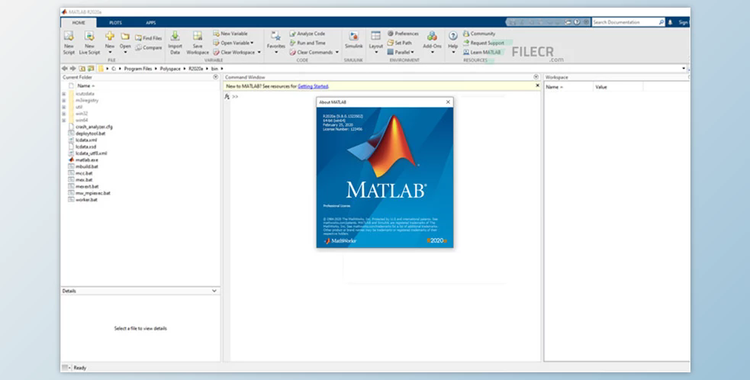Switch to the APPS tab
Screen dimensions: 750x380
pyautogui.click(x=151, y=22)
